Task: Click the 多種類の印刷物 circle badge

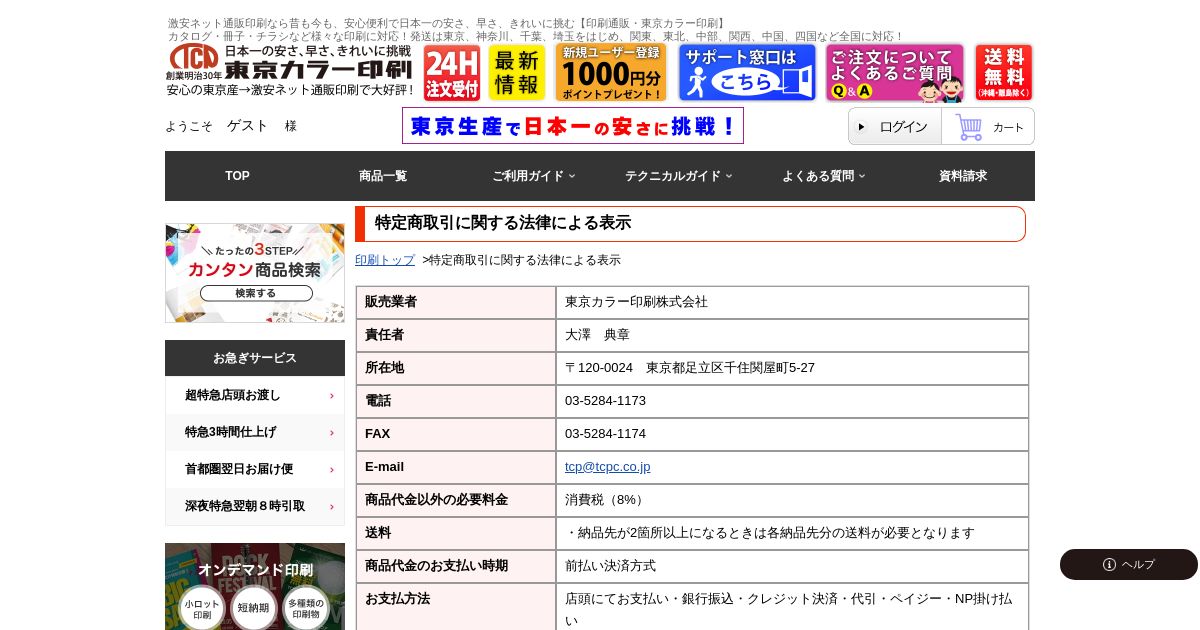Action: (306, 608)
